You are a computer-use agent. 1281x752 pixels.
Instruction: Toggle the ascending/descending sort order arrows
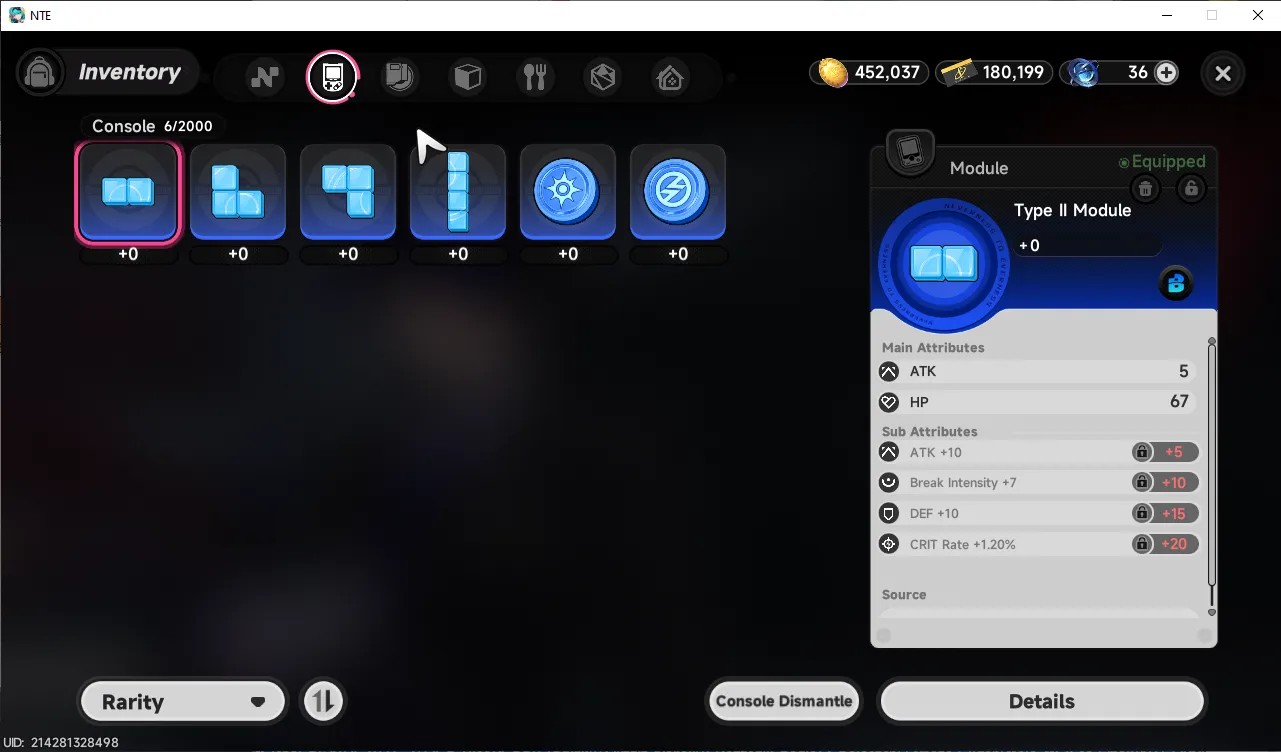[x=322, y=701]
